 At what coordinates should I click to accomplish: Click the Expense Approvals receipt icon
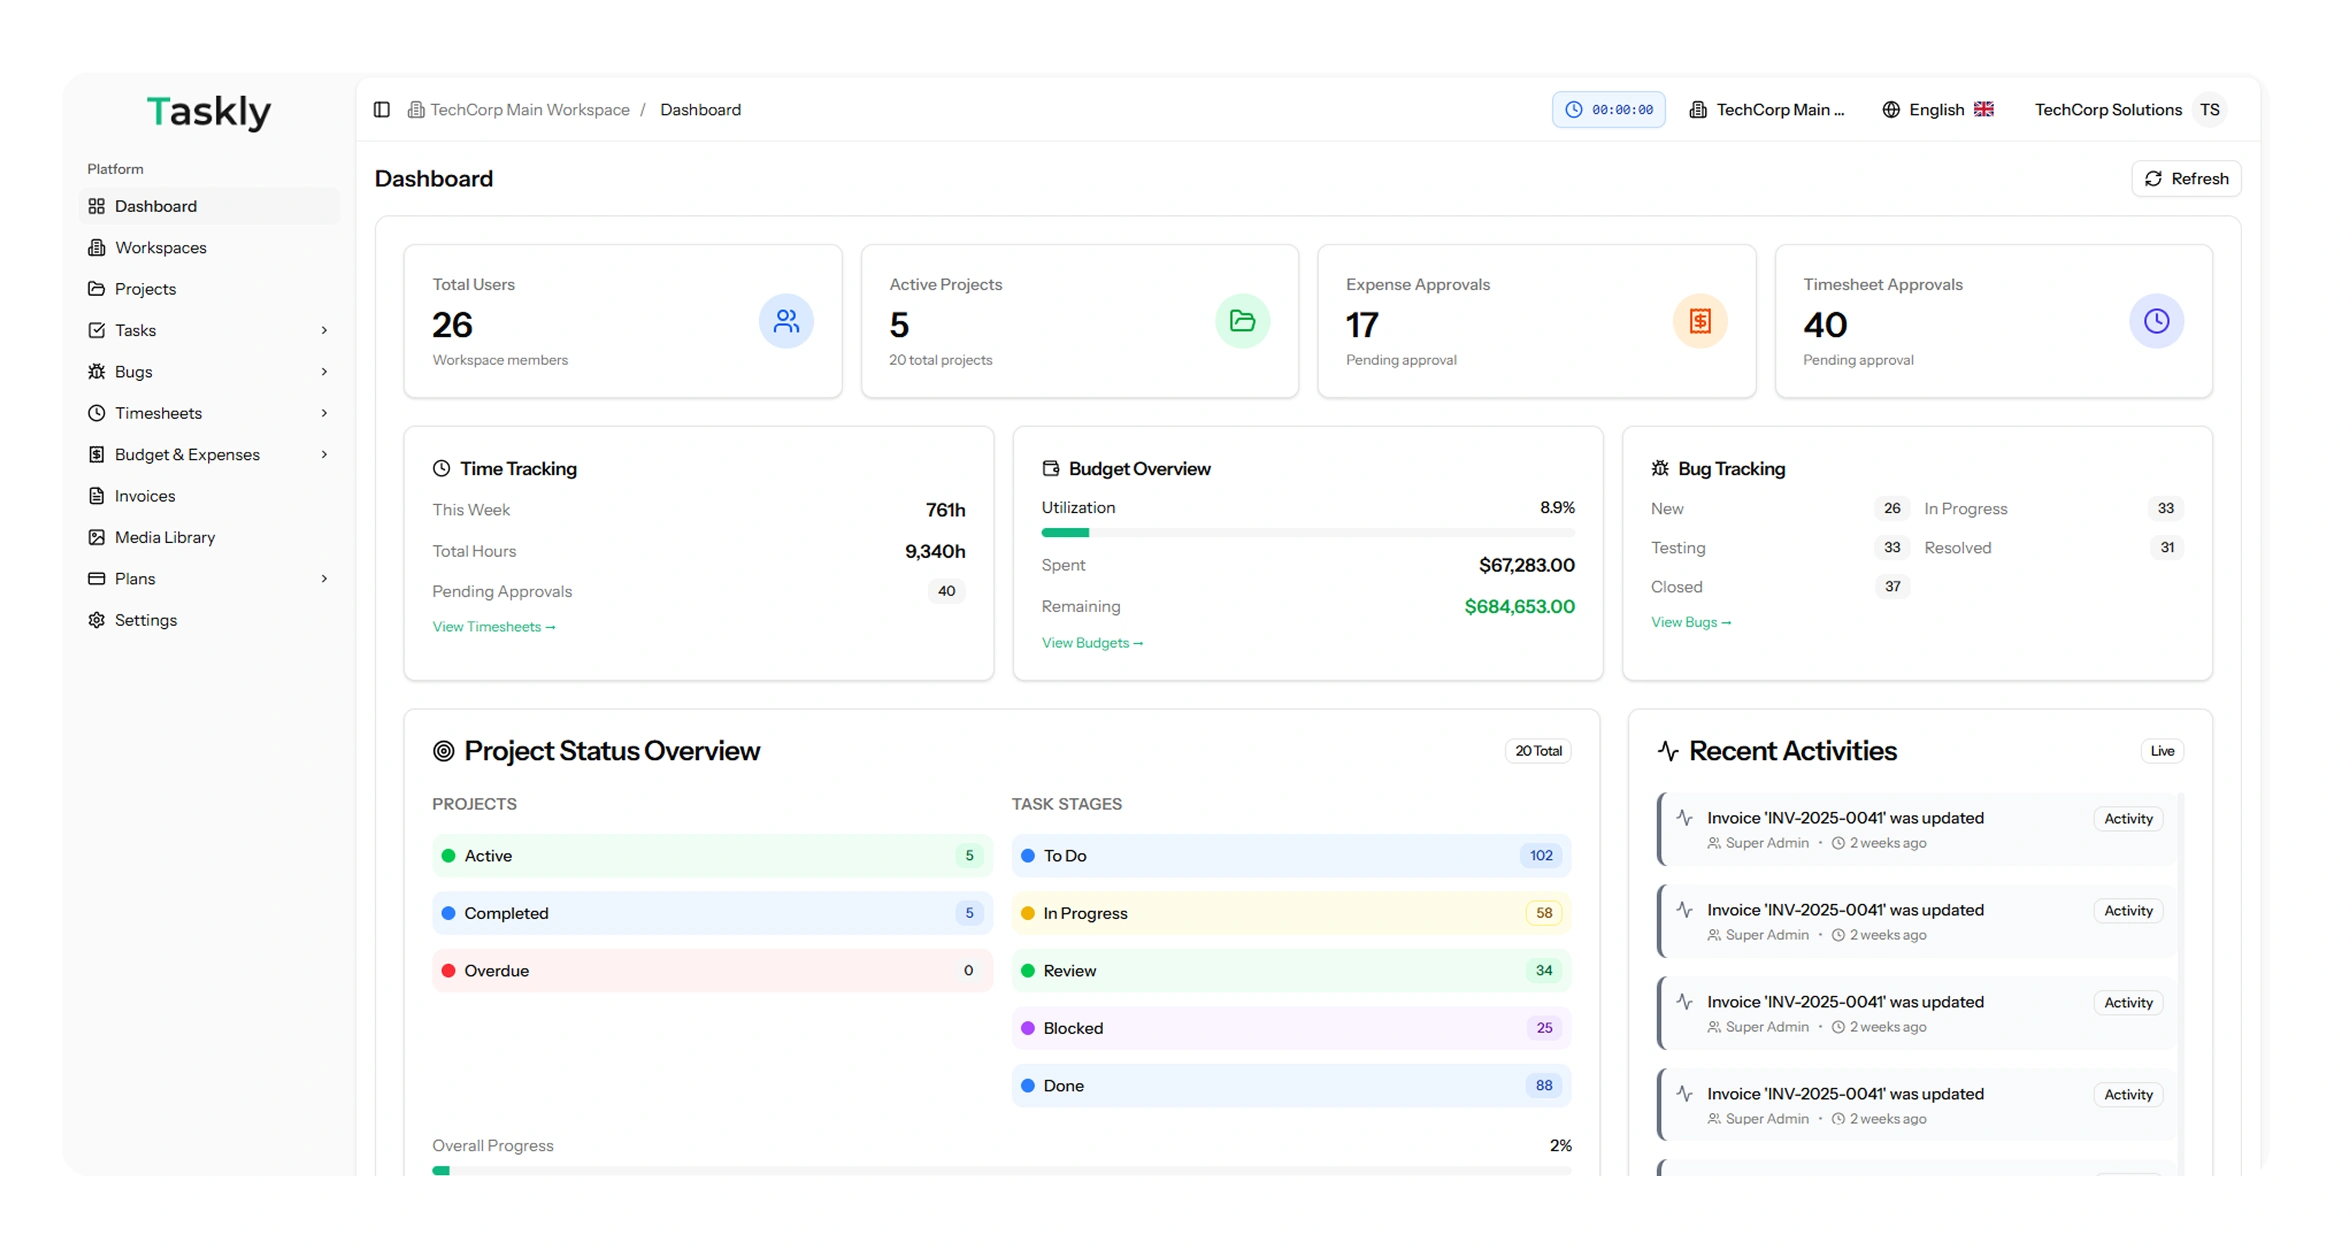[x=1700, y=321]
